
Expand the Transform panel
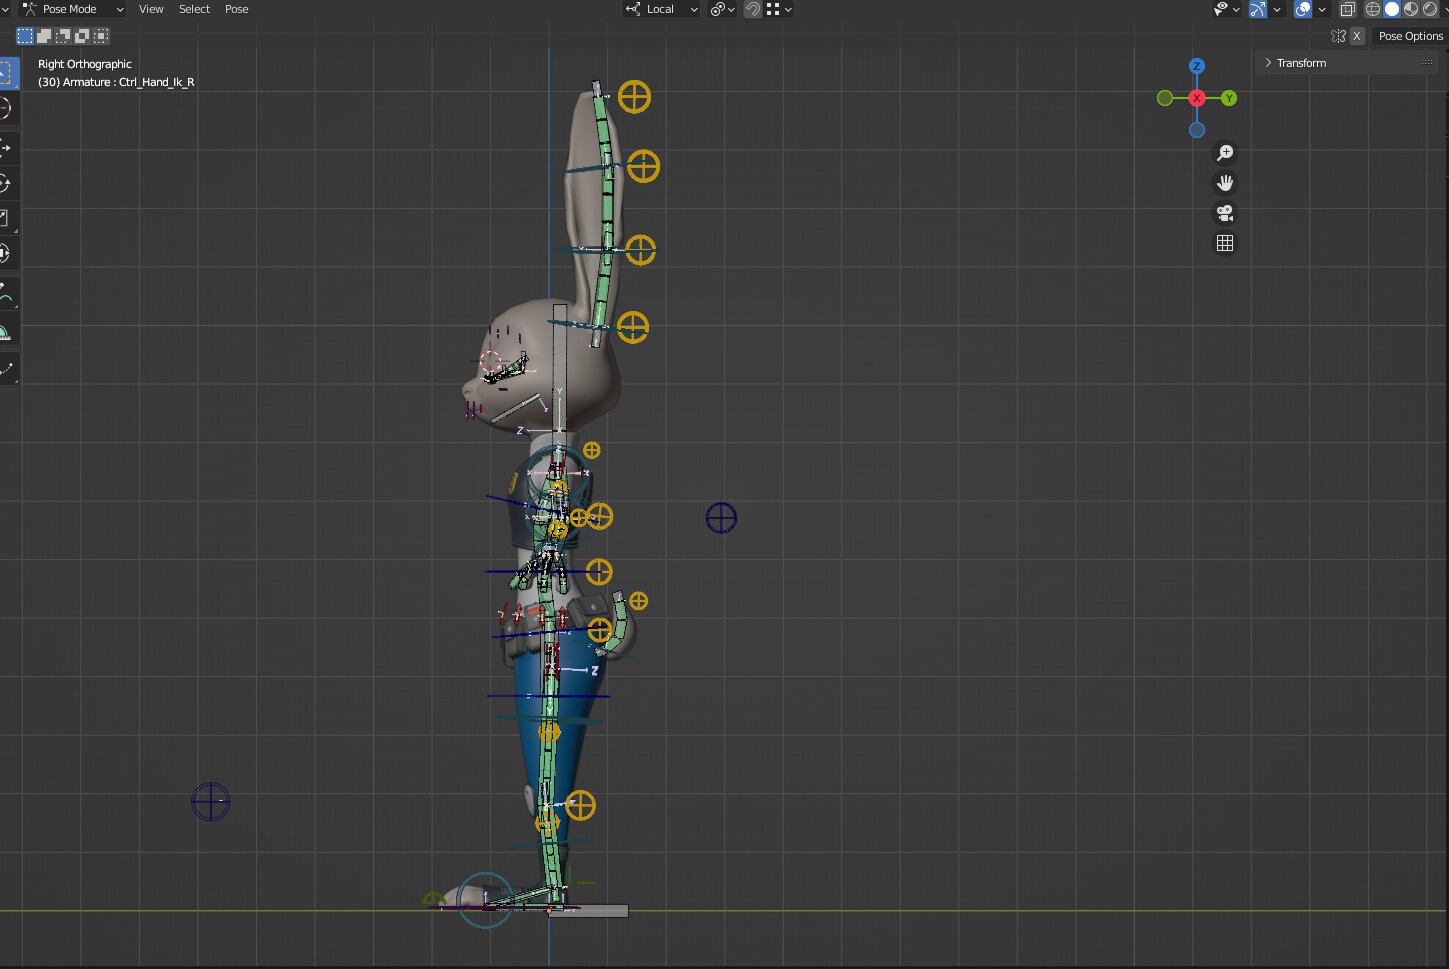(x=1346, y=63)
